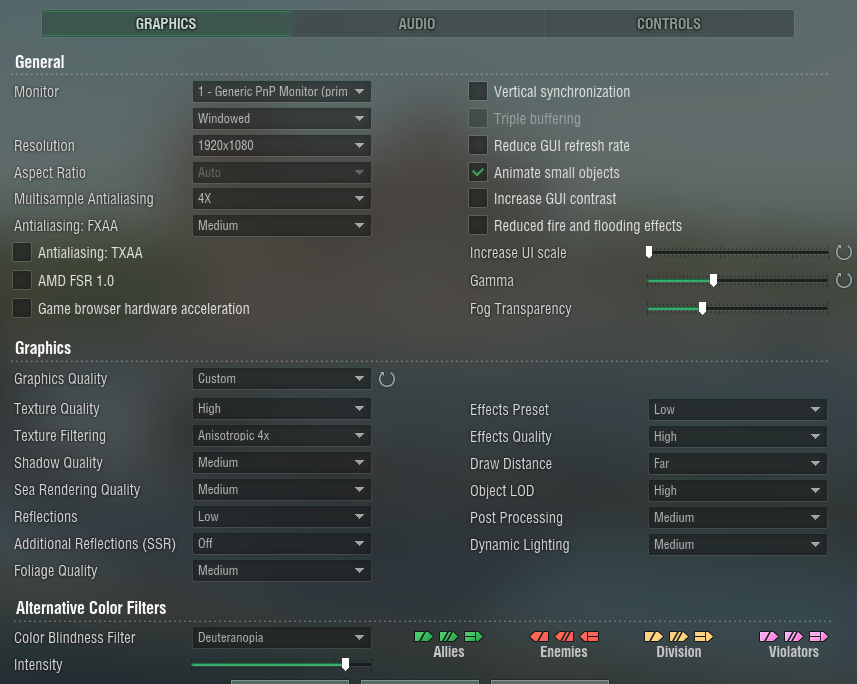Screen dimensions: 857x684
Task: Enable Antialiasing: TXAA option
Action: 22,253
